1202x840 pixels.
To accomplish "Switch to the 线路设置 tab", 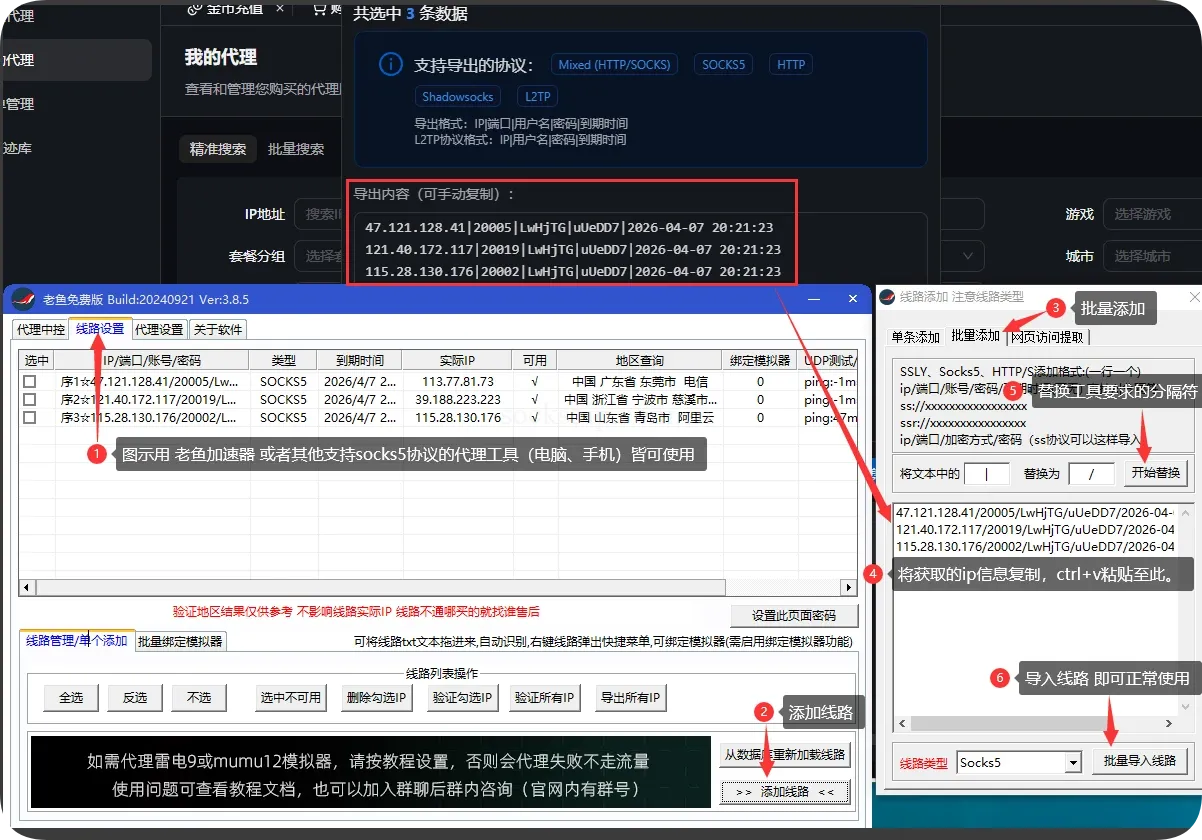I will (x=100, y=328).
